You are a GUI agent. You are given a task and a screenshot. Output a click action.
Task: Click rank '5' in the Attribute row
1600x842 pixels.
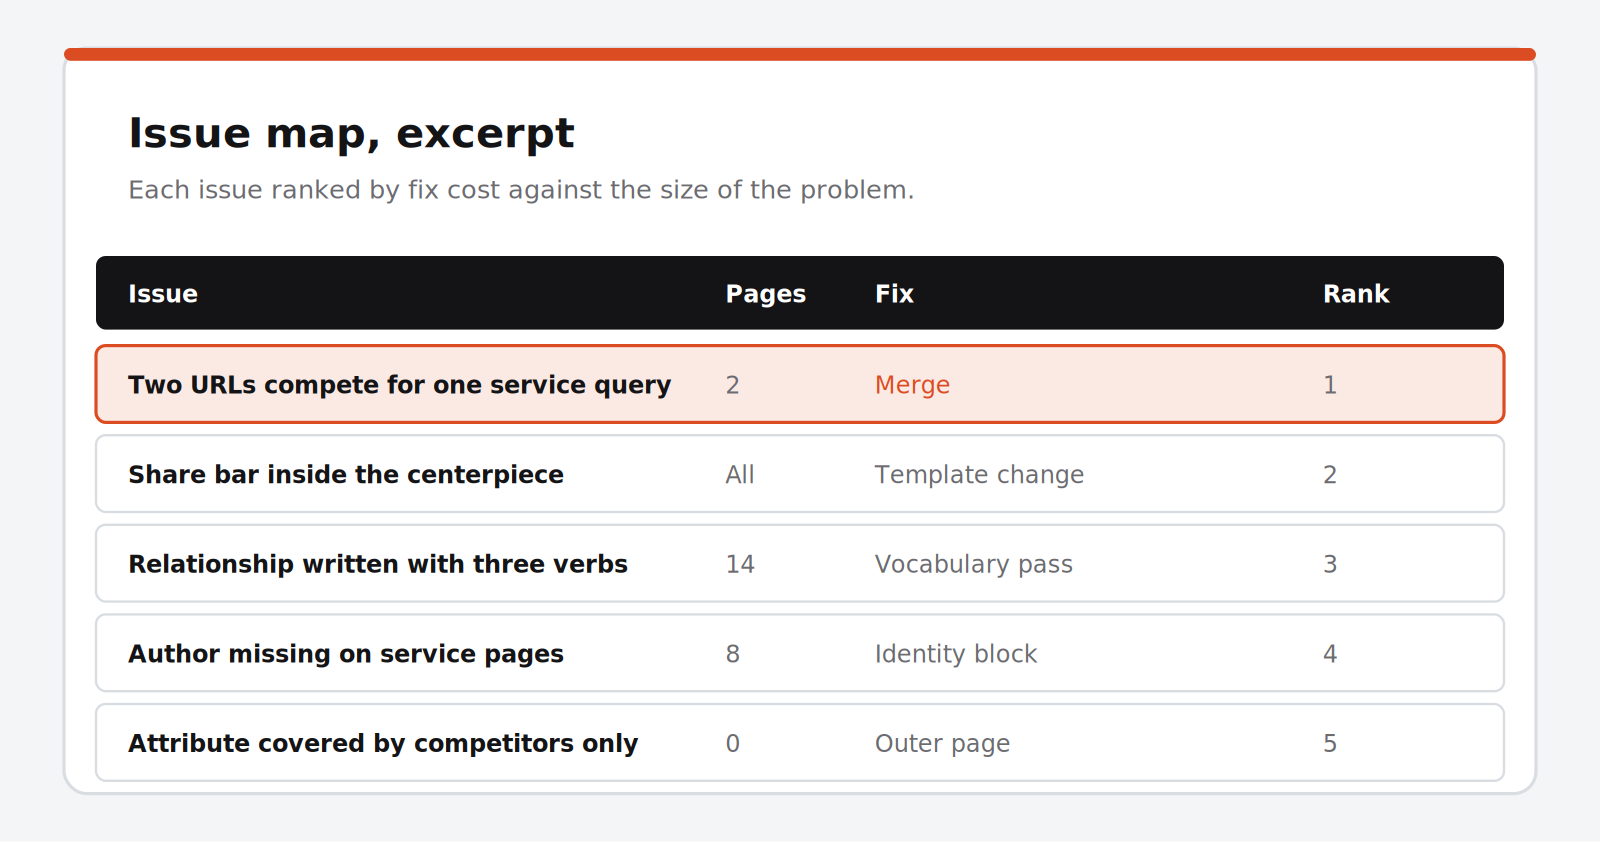(x=1330, y=743)
